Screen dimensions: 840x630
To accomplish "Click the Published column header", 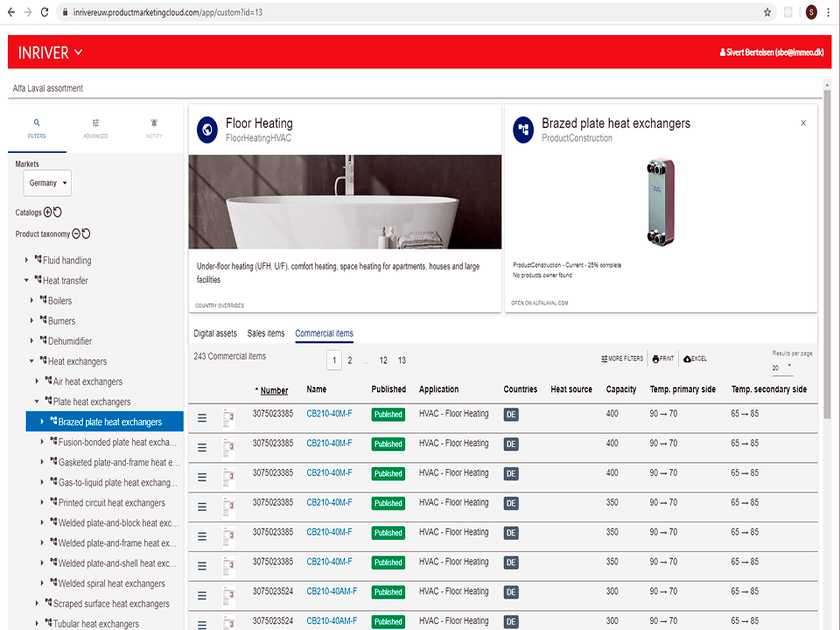I will click(388, 389).
